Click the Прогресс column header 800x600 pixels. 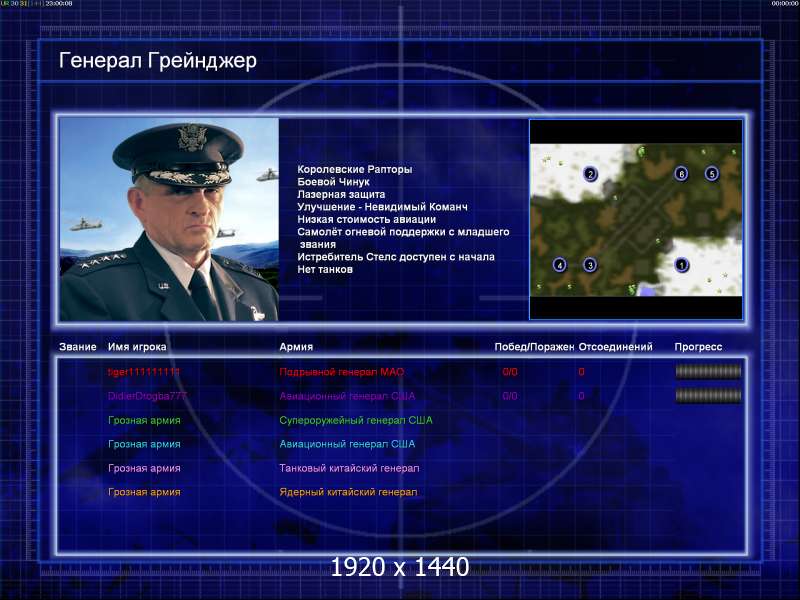point(698,347)
